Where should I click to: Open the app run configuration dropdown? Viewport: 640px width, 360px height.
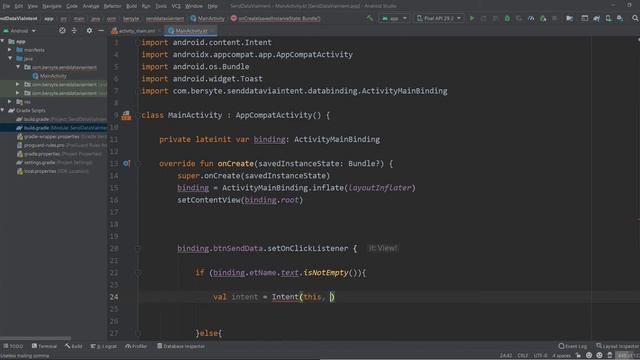click(x=394, y=18)
